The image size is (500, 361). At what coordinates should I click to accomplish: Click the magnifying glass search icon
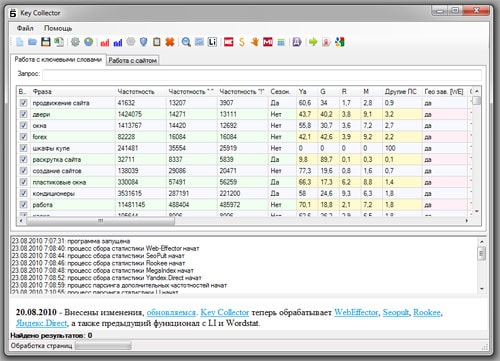[x=186, y=42]
